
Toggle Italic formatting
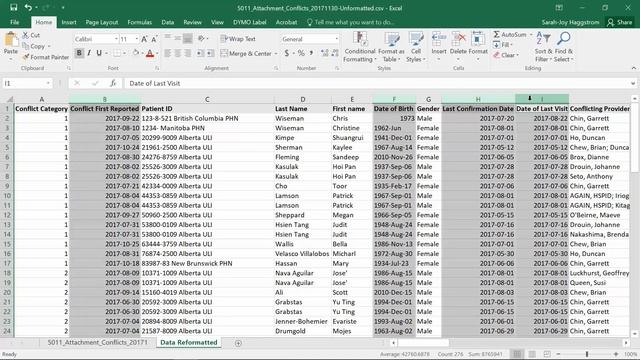pos(89,53)
